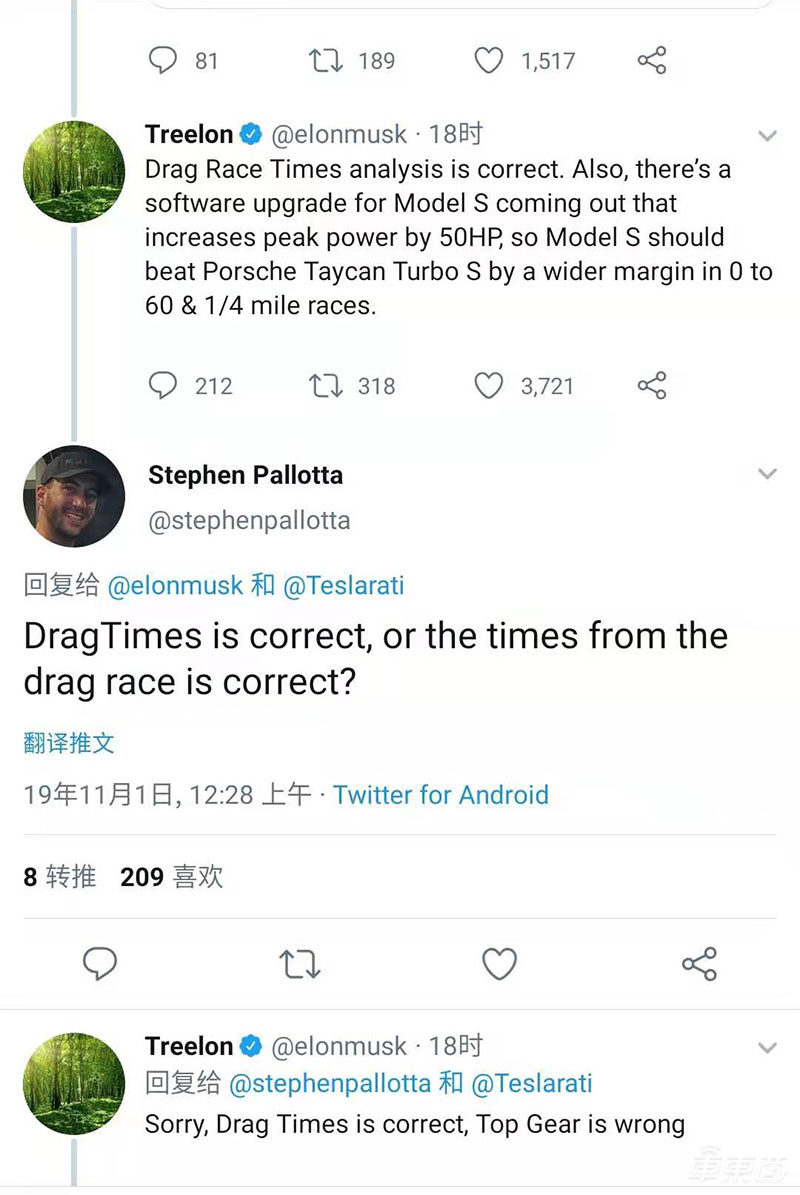This screenshot has height=1195, width=800.
Task: Expand options chevron on last Treelon reply
Action: tap(767, 1048)
